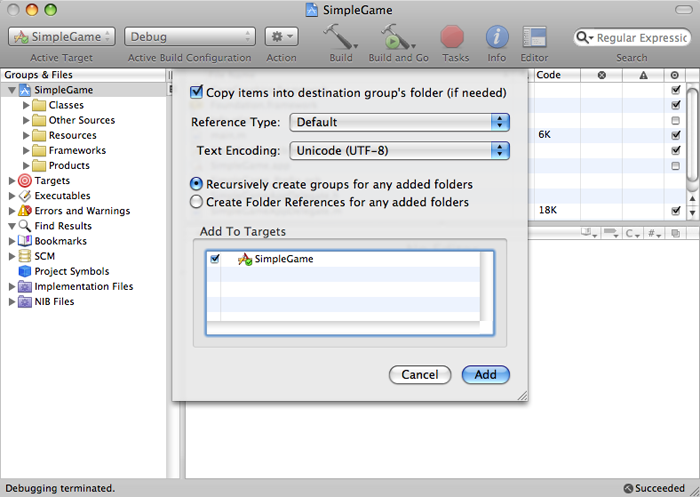Click the Build hammer icon

point(340,37)
